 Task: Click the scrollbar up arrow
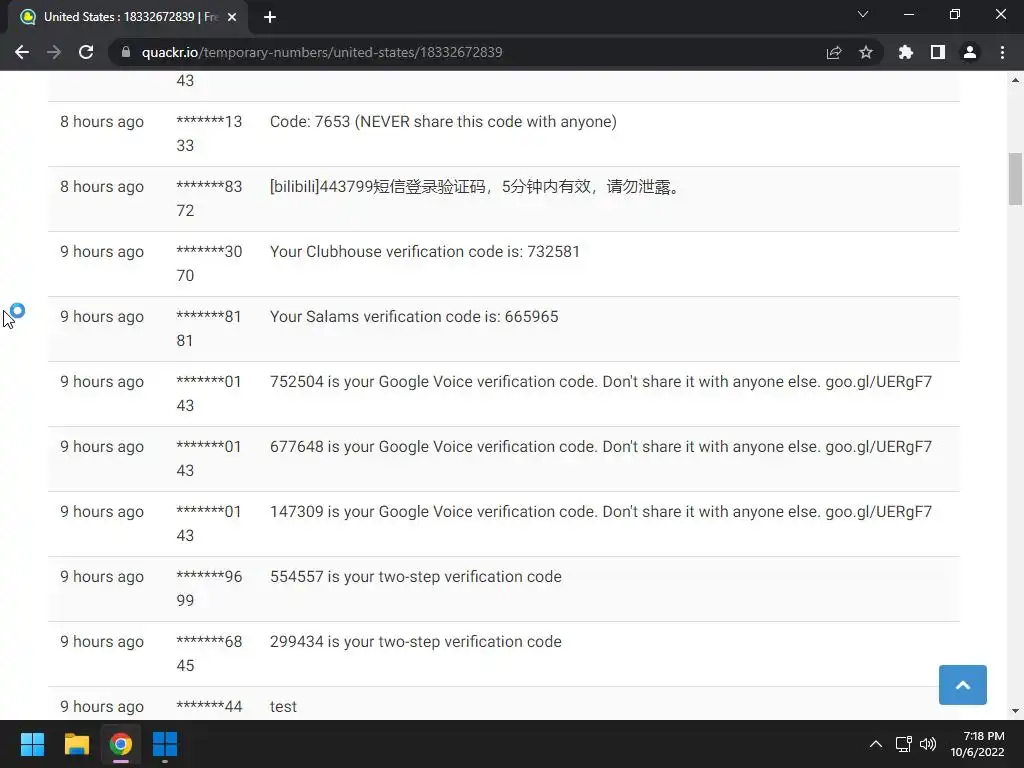click(1015, 80)
